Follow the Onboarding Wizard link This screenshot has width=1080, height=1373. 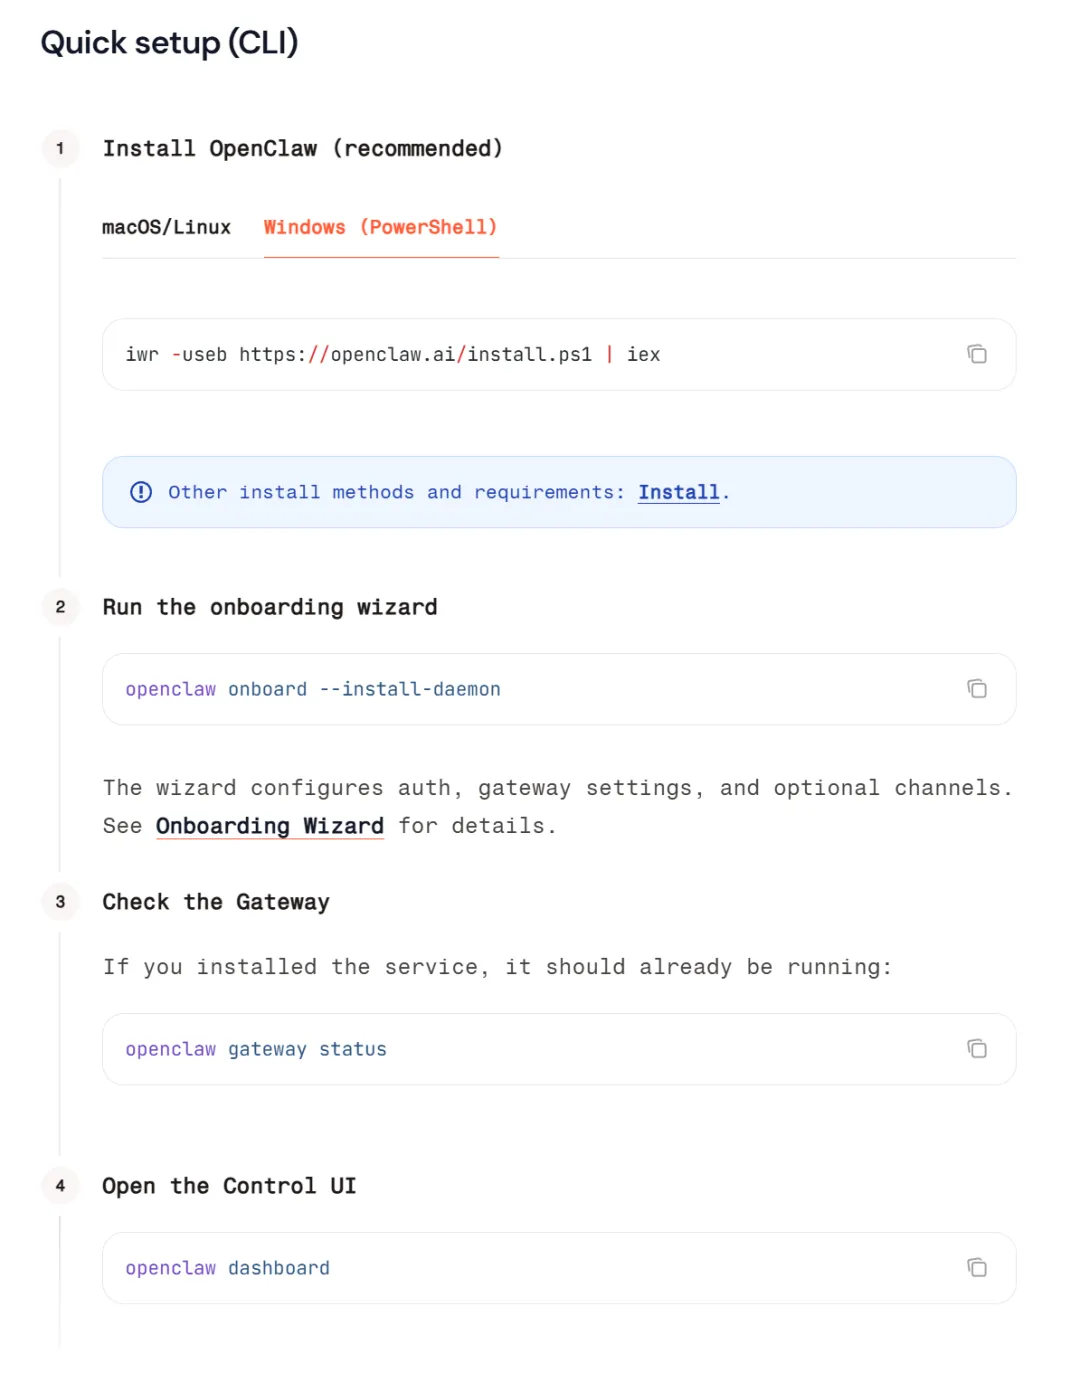tap(269, 826)
